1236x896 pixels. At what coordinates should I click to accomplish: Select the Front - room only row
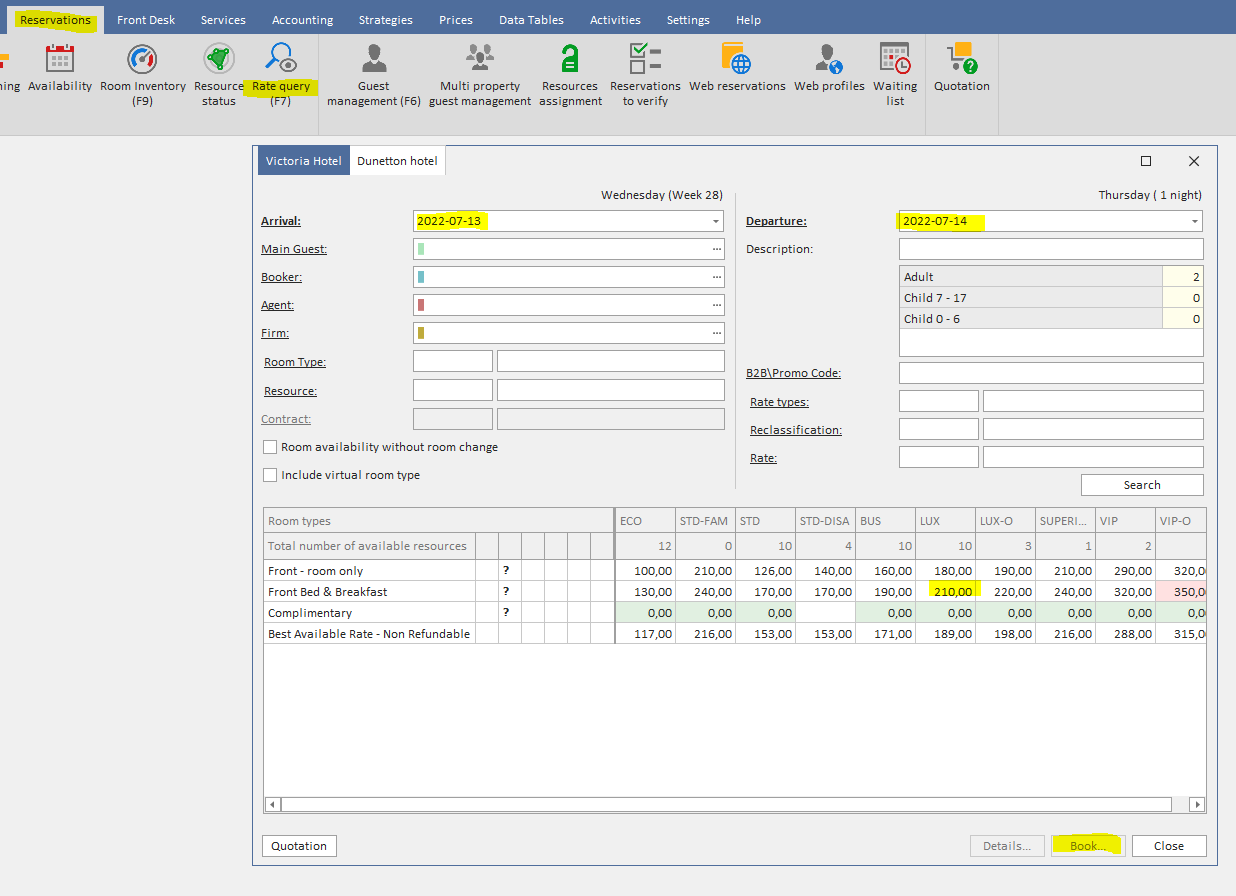(735, 571)
